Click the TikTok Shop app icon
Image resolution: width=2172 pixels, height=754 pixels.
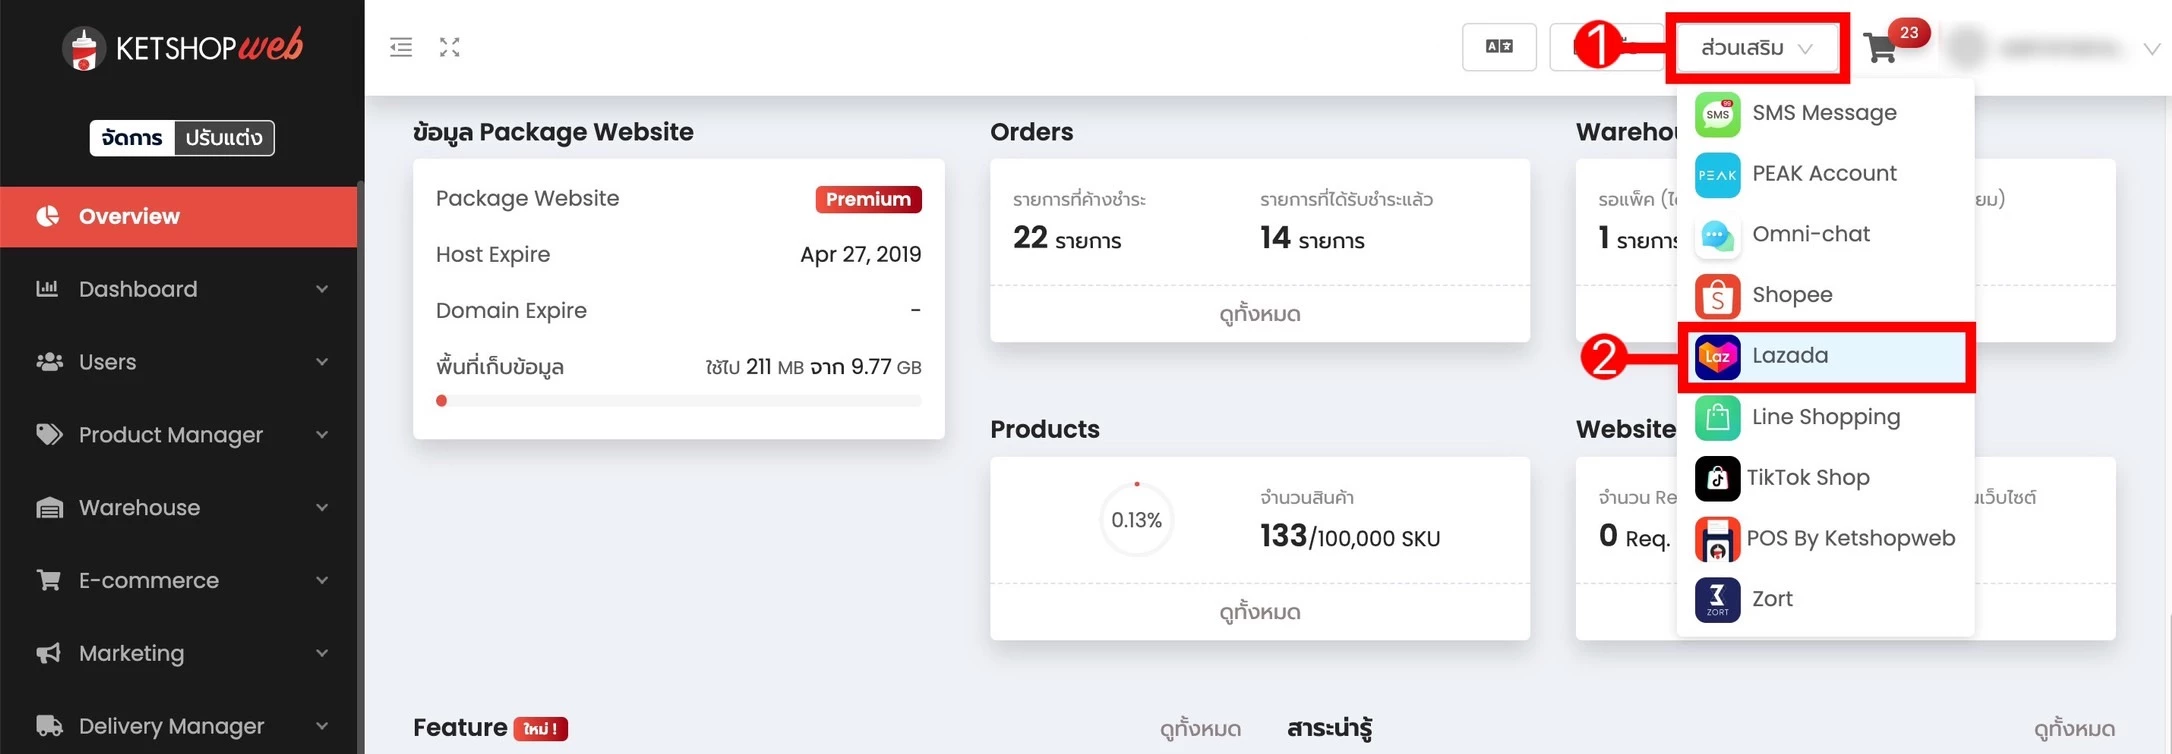click(1717, 478)
